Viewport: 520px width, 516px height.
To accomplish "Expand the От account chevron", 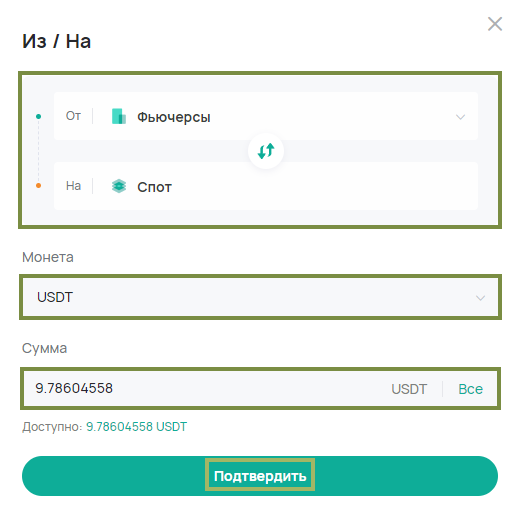I will click(x=460, y=117).
